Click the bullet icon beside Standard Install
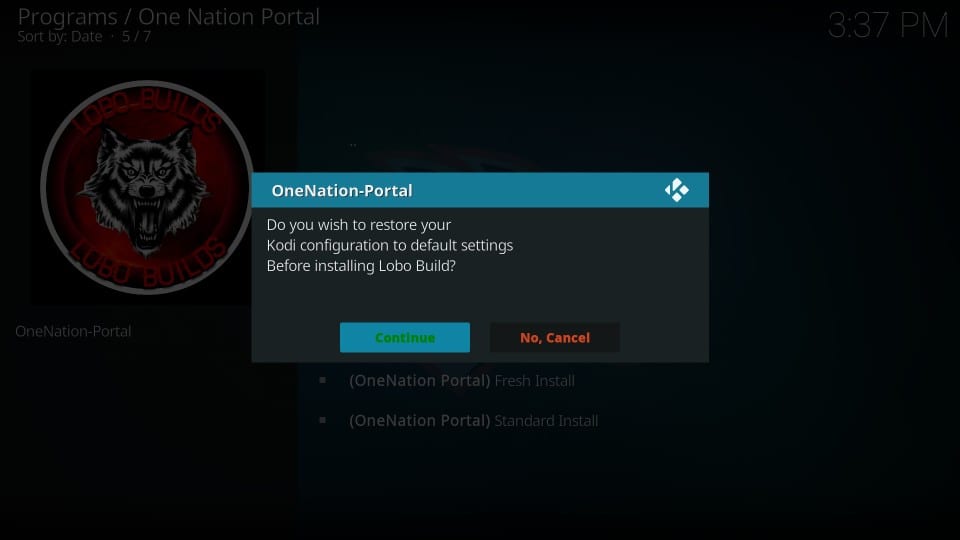Viewport: 960px width, 540px height. (323, 420)
